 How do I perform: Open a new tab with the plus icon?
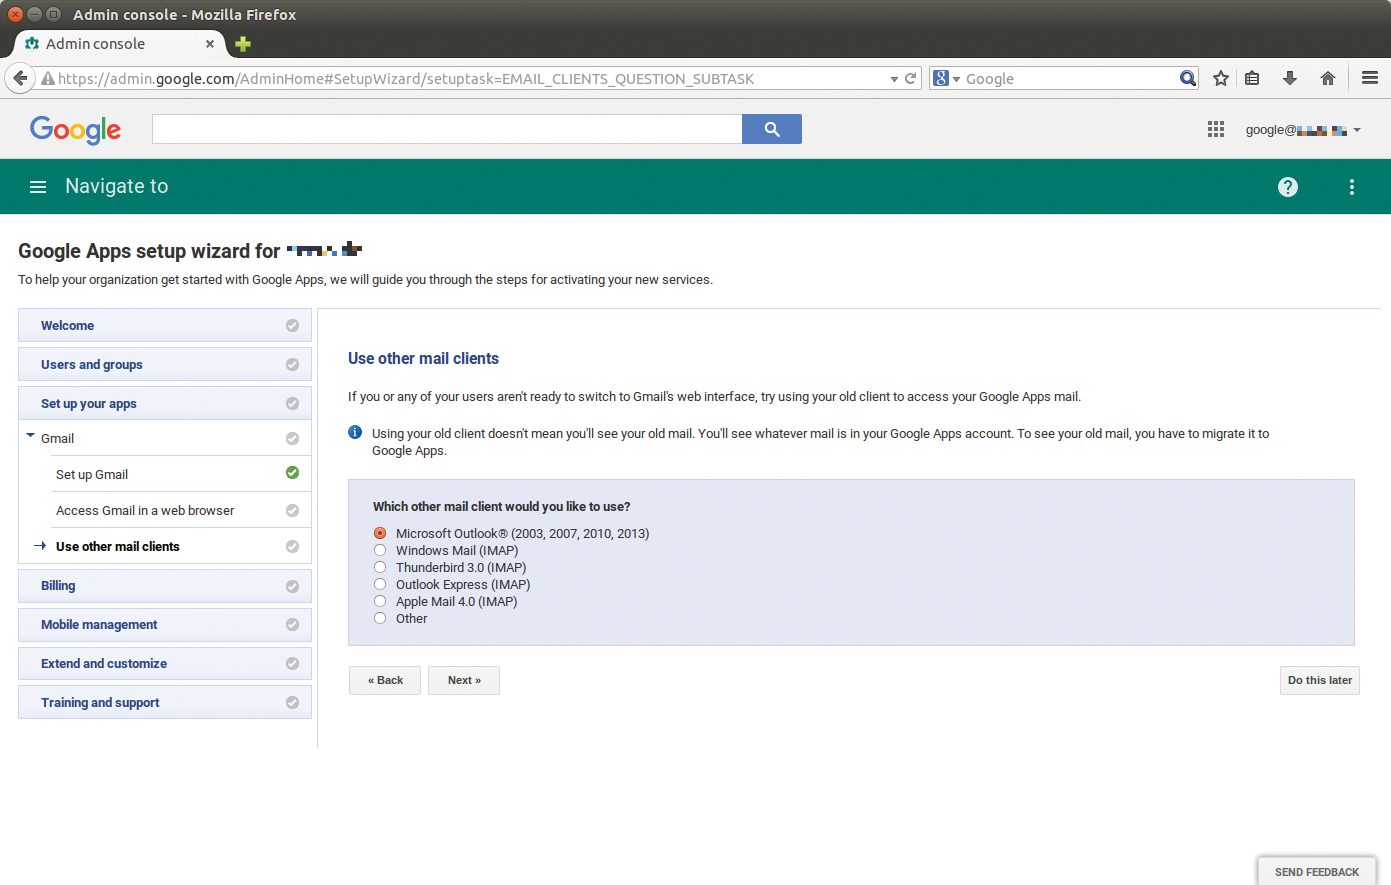coord(243,44)
